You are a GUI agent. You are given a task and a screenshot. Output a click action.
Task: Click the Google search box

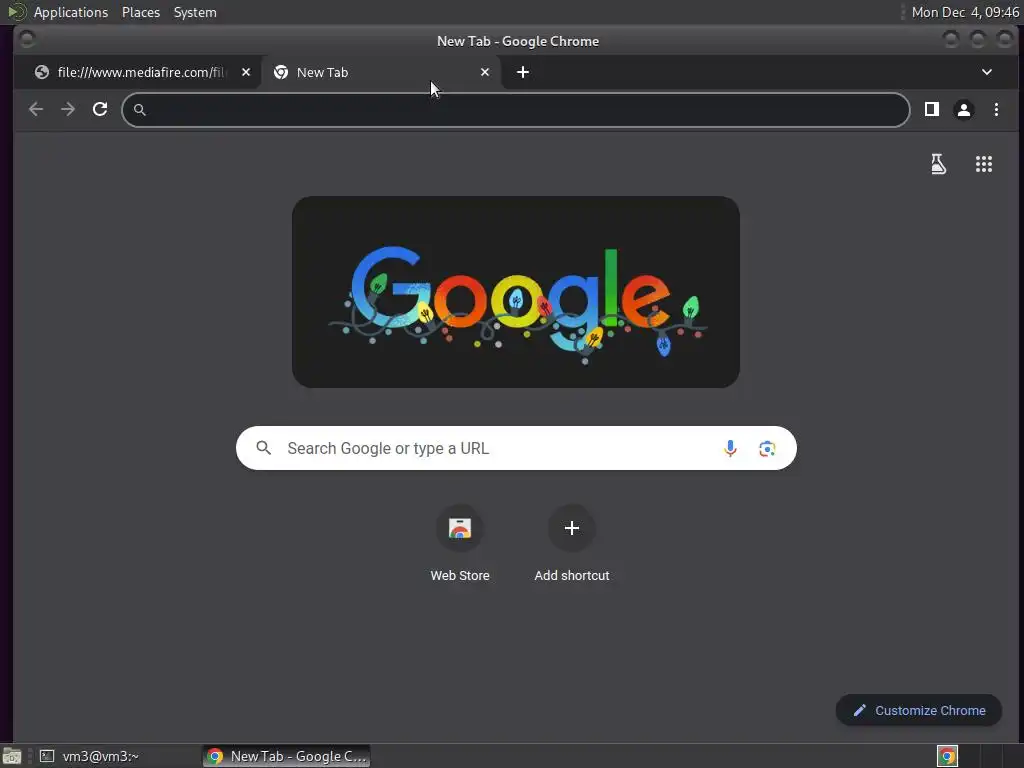516,448
